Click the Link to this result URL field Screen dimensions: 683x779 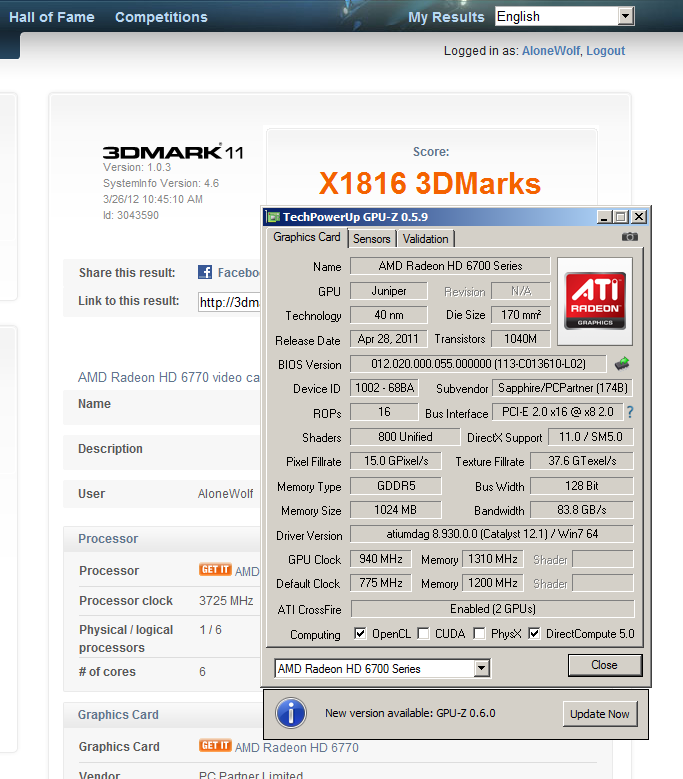tap(229, 302)
